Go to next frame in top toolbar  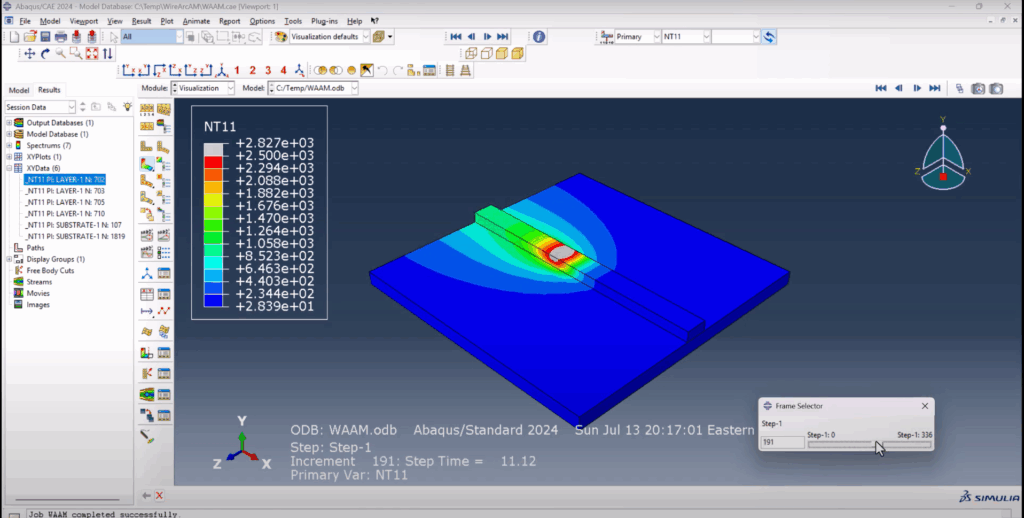click(x=487, y=37)
